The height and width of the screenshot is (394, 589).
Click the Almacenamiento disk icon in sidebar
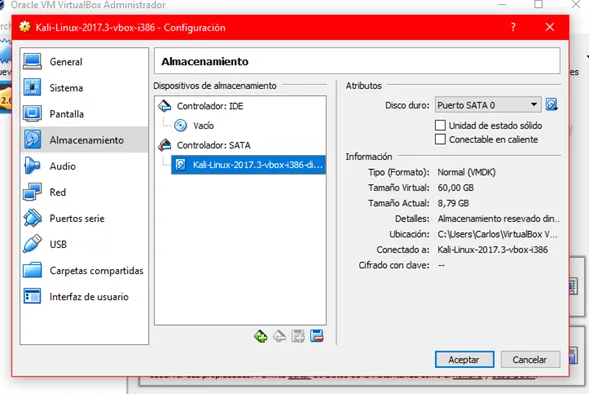tap(32, 140)
